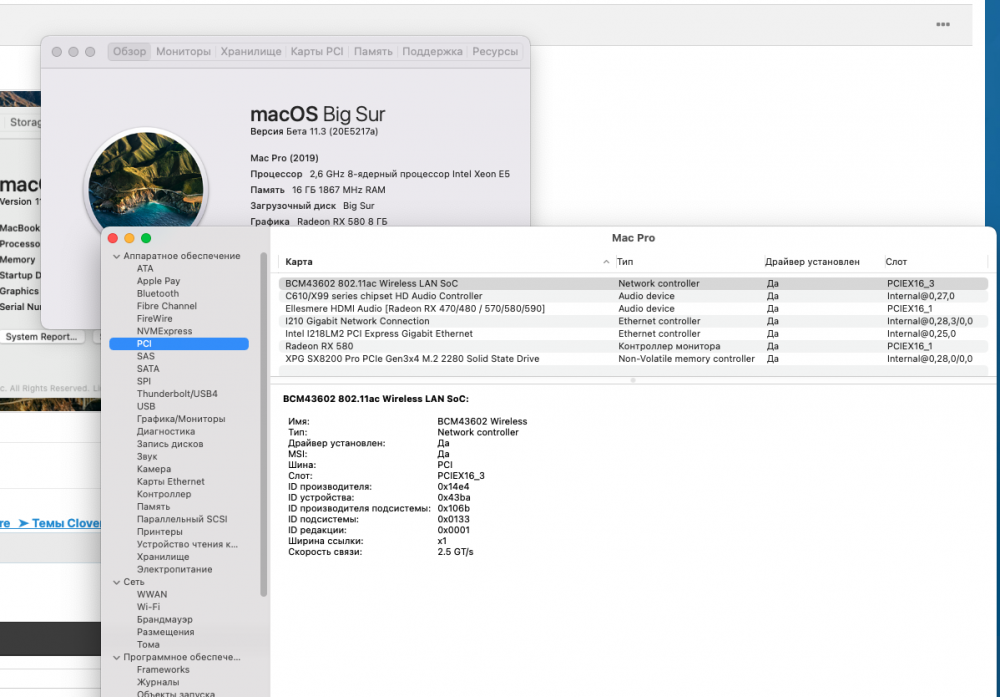Screen dimensions: 1000x697
Task: Open the Память tab in About window
Action: tap(373, 52)
